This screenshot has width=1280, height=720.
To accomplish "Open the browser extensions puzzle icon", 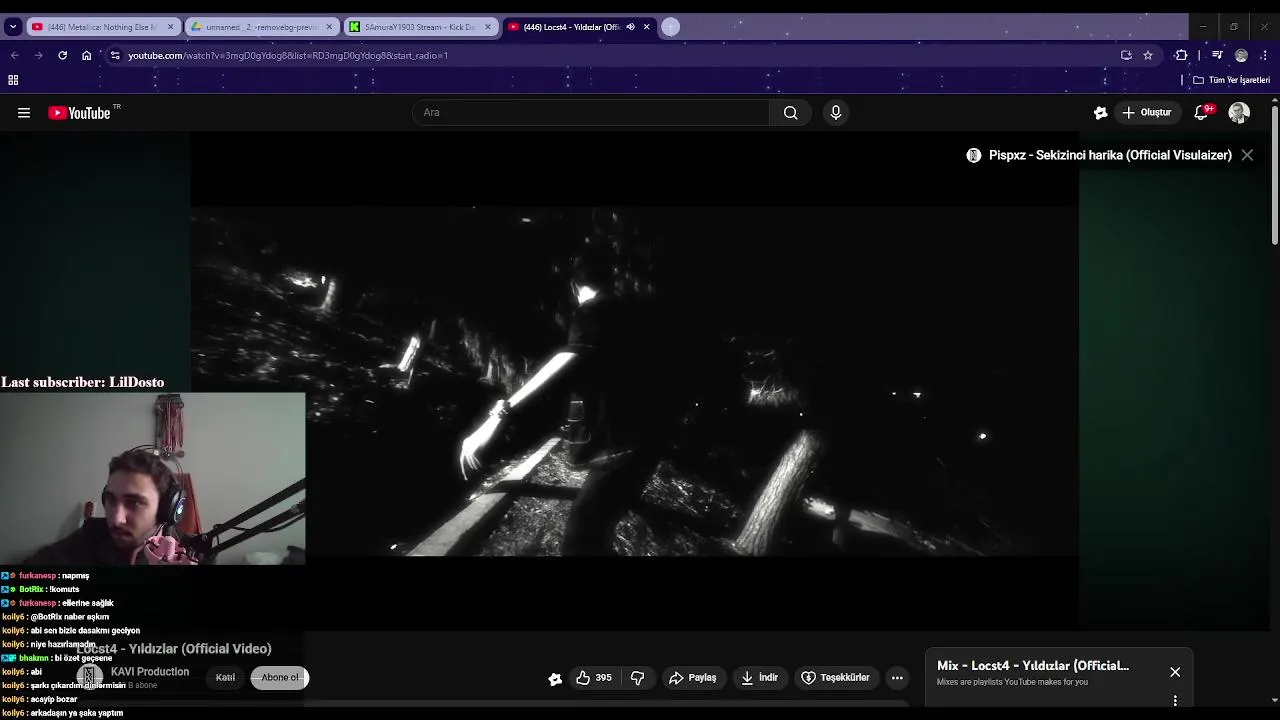I will click(x=1182, y=55).
